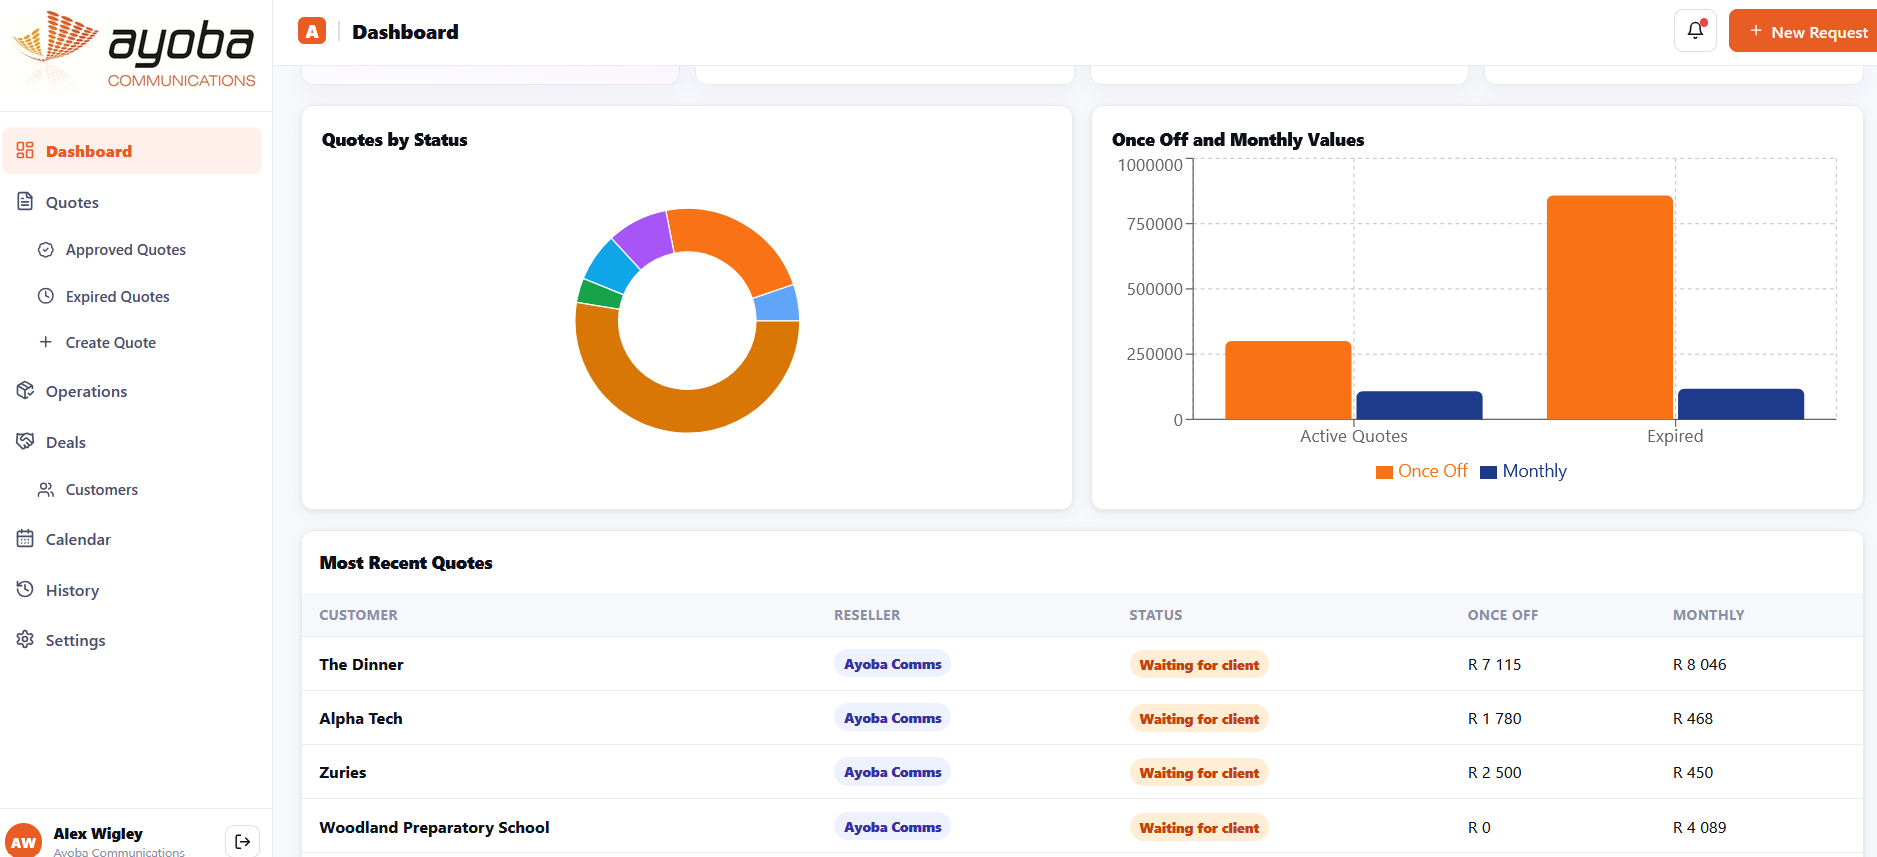Select The Dinner customer row
The width and height of the screenshot is (1877, 857).
pyautogui.click(x=1082, y=664)
